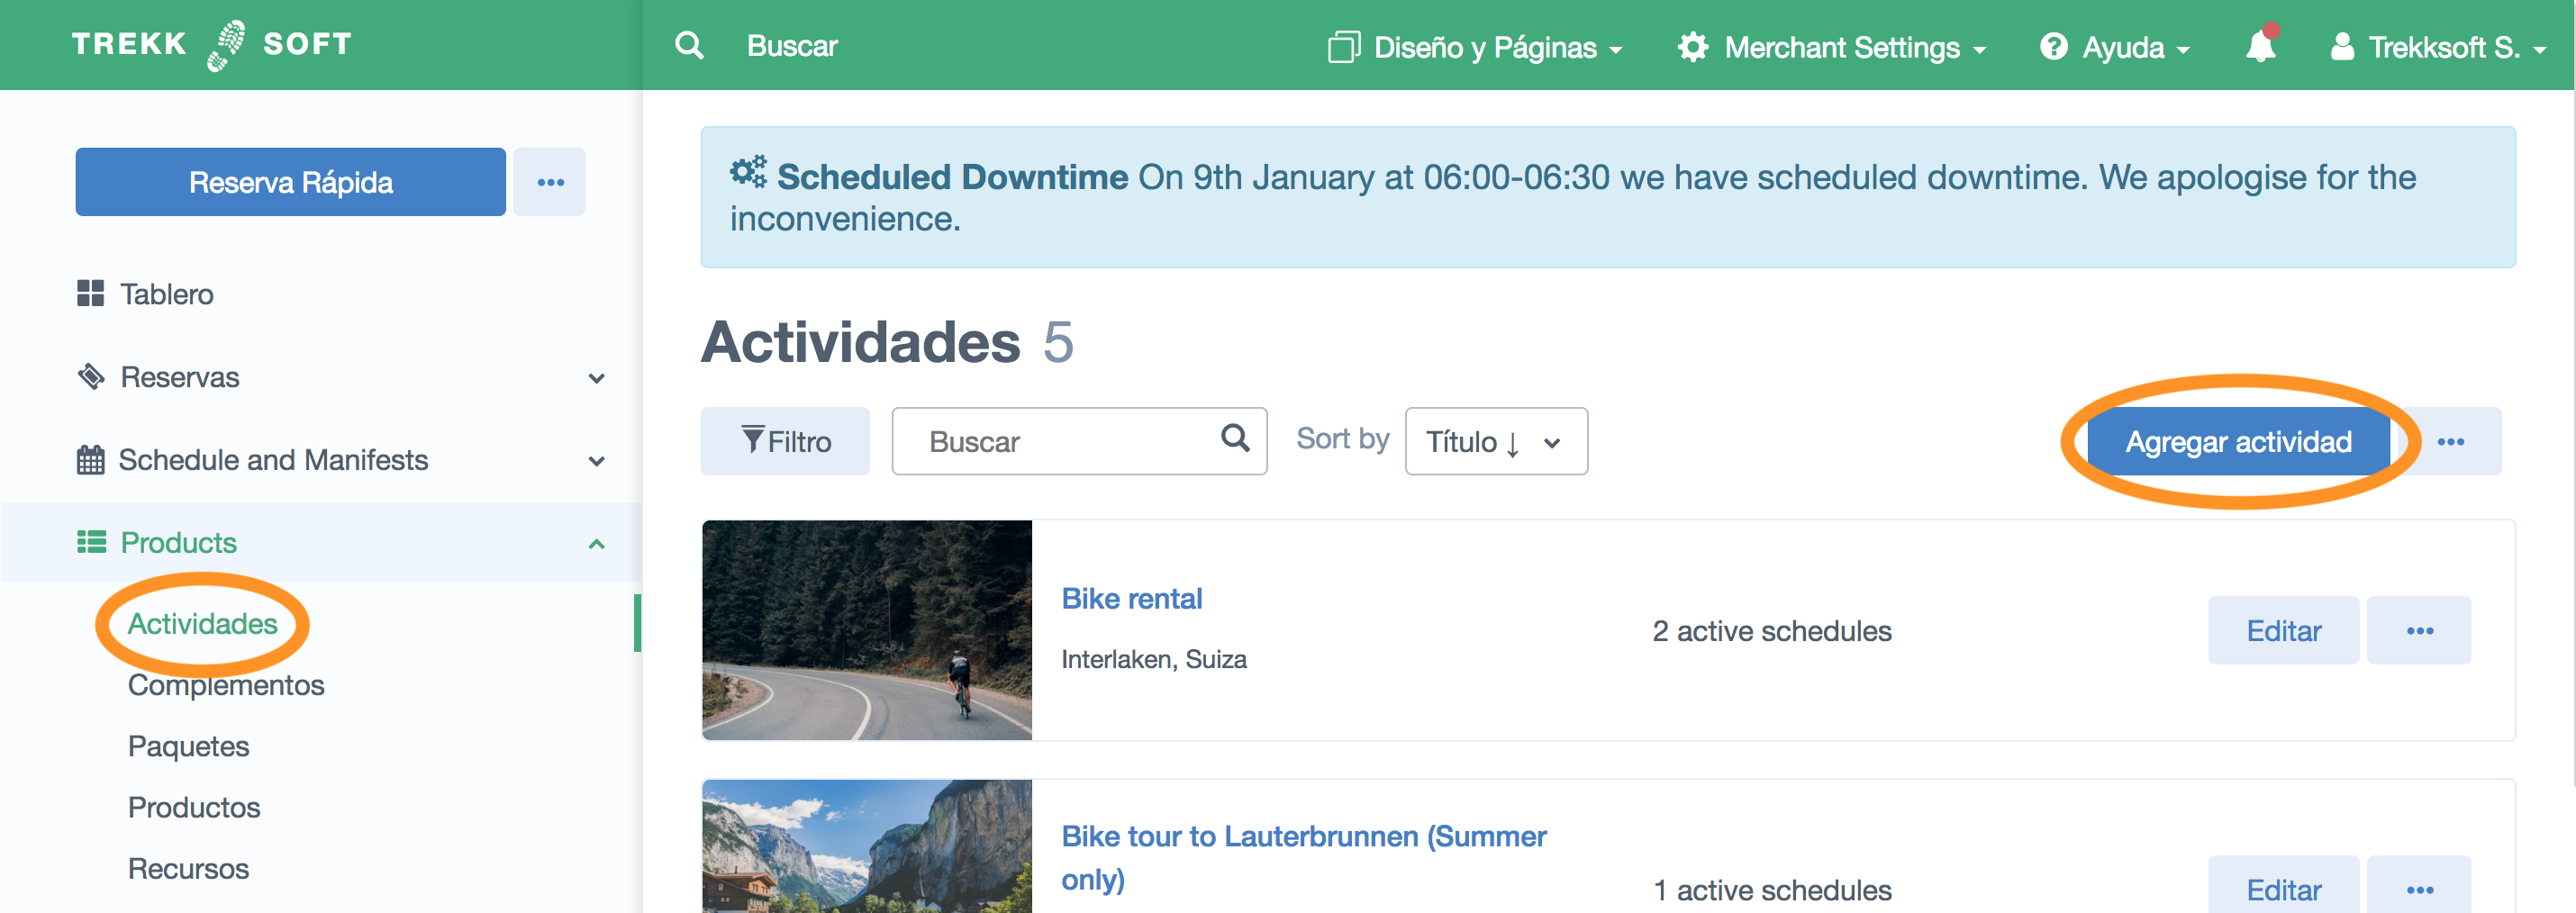Collapse the Products section chevron
Viewport: 2576px width, 913px height.
(x=597, y=544)
